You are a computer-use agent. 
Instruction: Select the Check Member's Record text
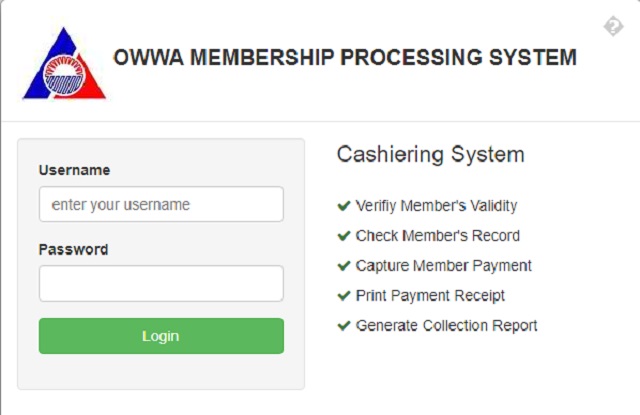point(438,236)
